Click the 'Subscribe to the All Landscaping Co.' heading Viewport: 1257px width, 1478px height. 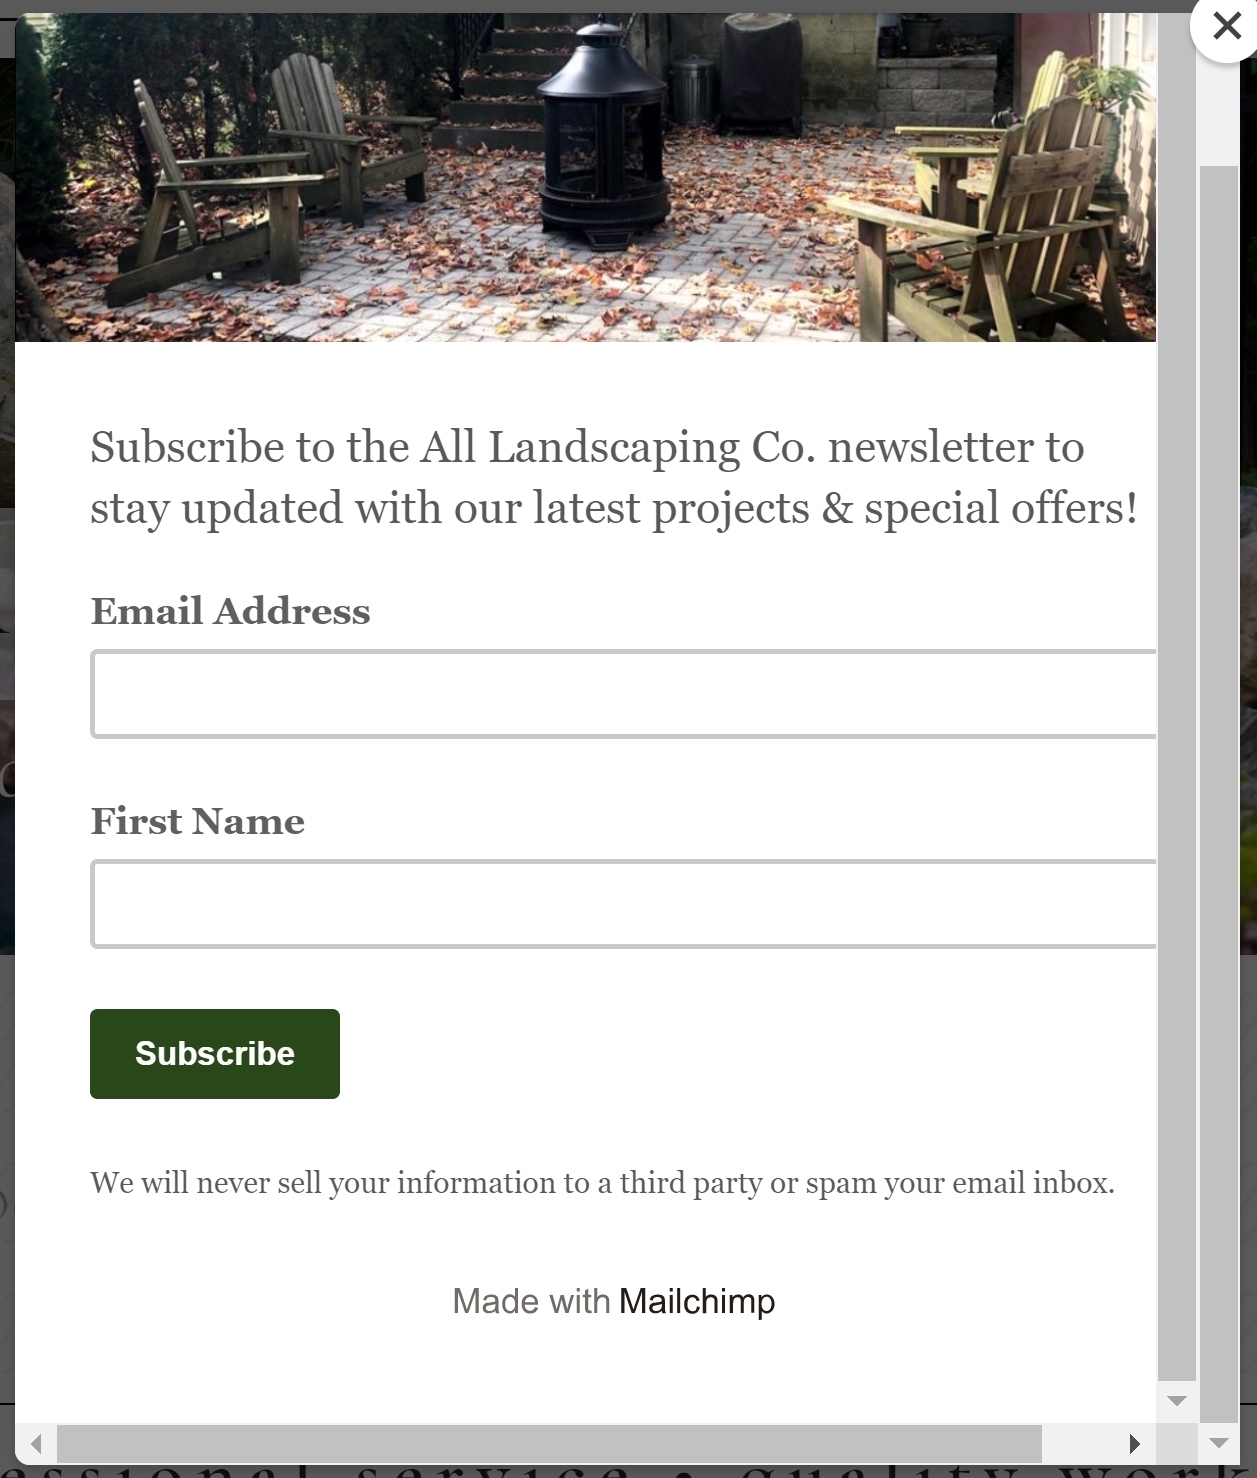coord(614,477)
